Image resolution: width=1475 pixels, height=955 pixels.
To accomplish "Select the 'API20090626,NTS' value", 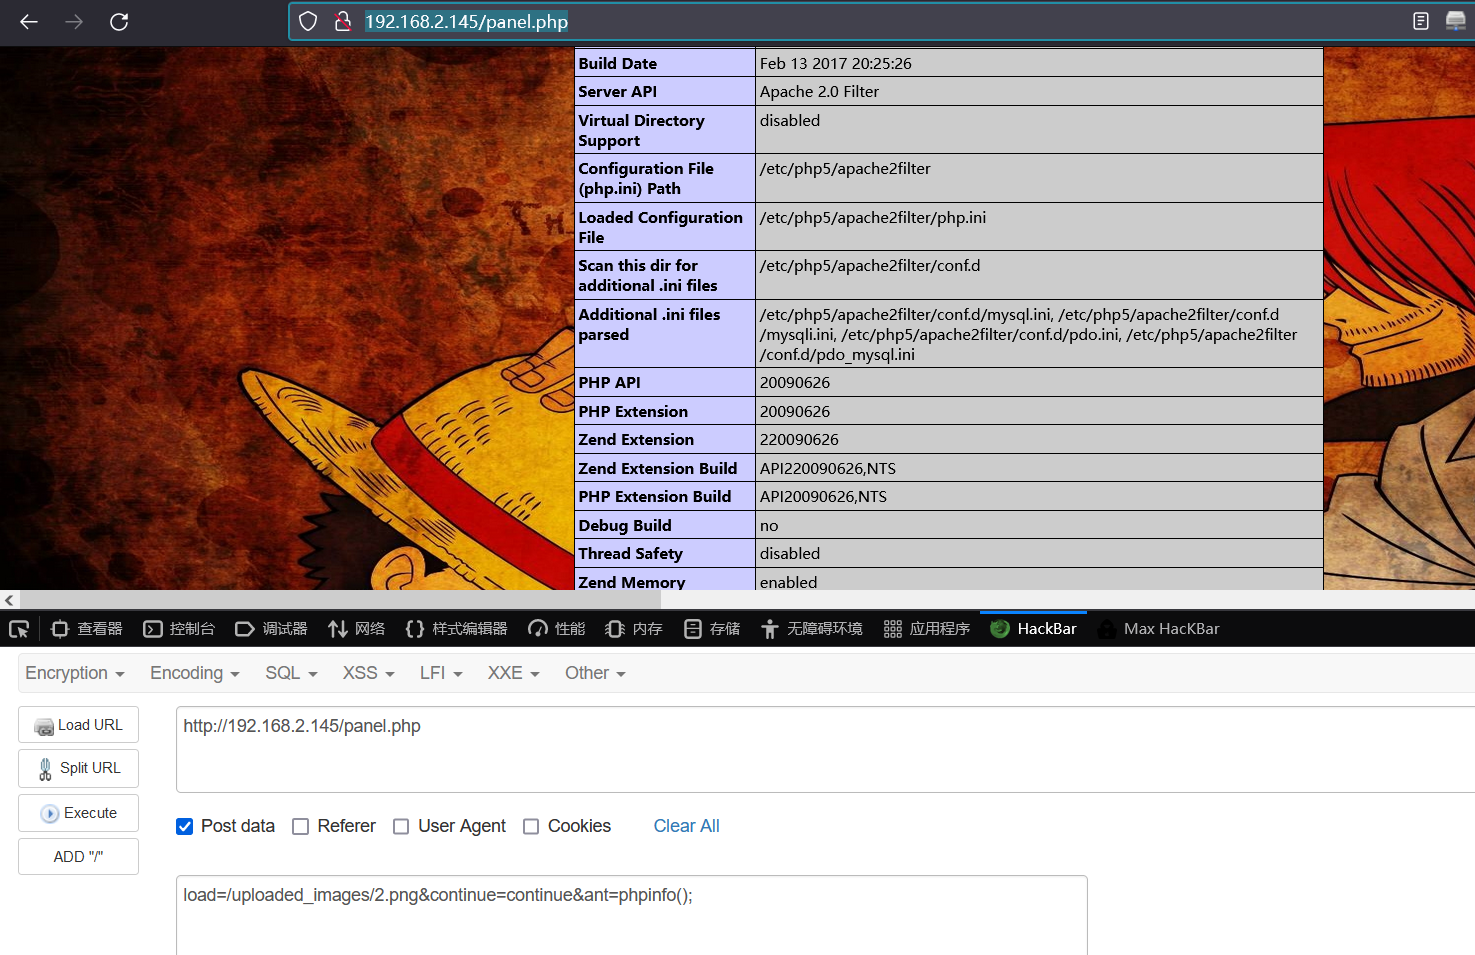I will coord(823,497).
